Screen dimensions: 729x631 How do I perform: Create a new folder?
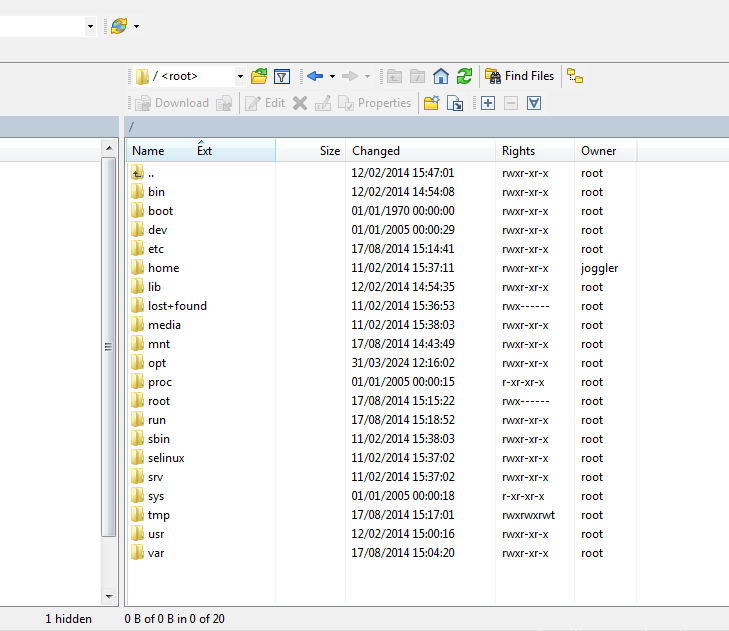pos(431,103)
